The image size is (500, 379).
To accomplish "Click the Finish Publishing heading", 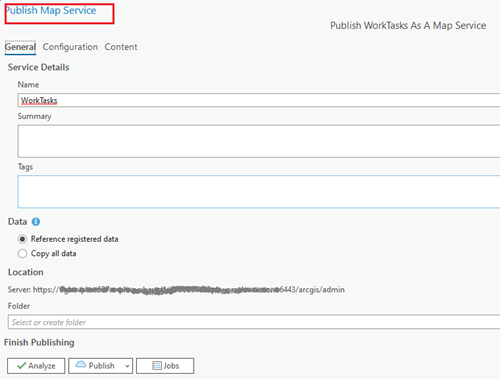I will tap(39, 343).
